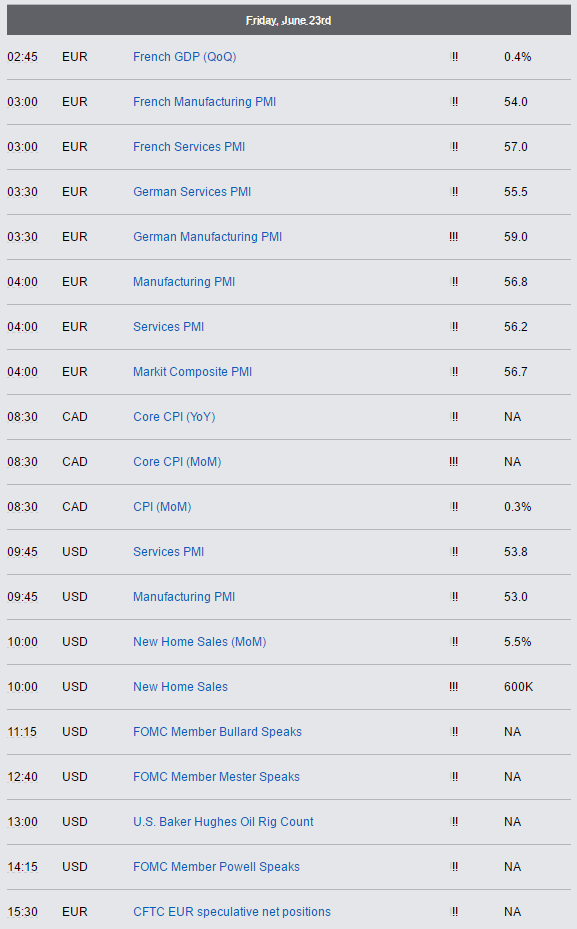Click importance icon beside Core CPI (MoM)
This screenshot has width=577, height=929.
click(x=453, y=462)
